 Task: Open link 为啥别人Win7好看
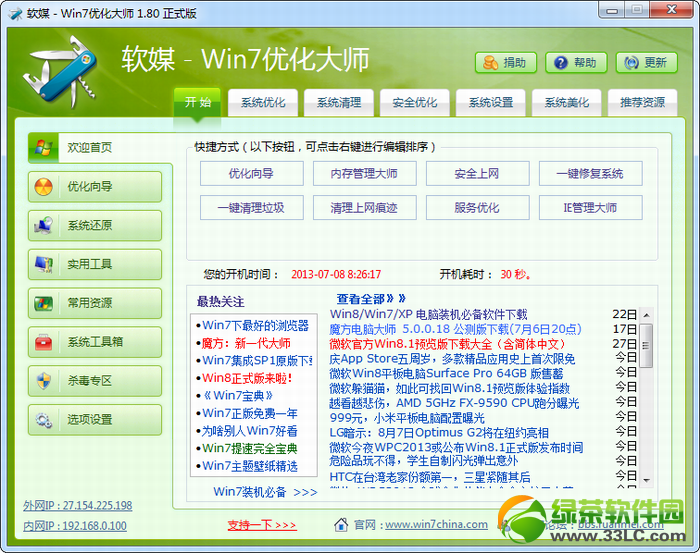[250, 431]
